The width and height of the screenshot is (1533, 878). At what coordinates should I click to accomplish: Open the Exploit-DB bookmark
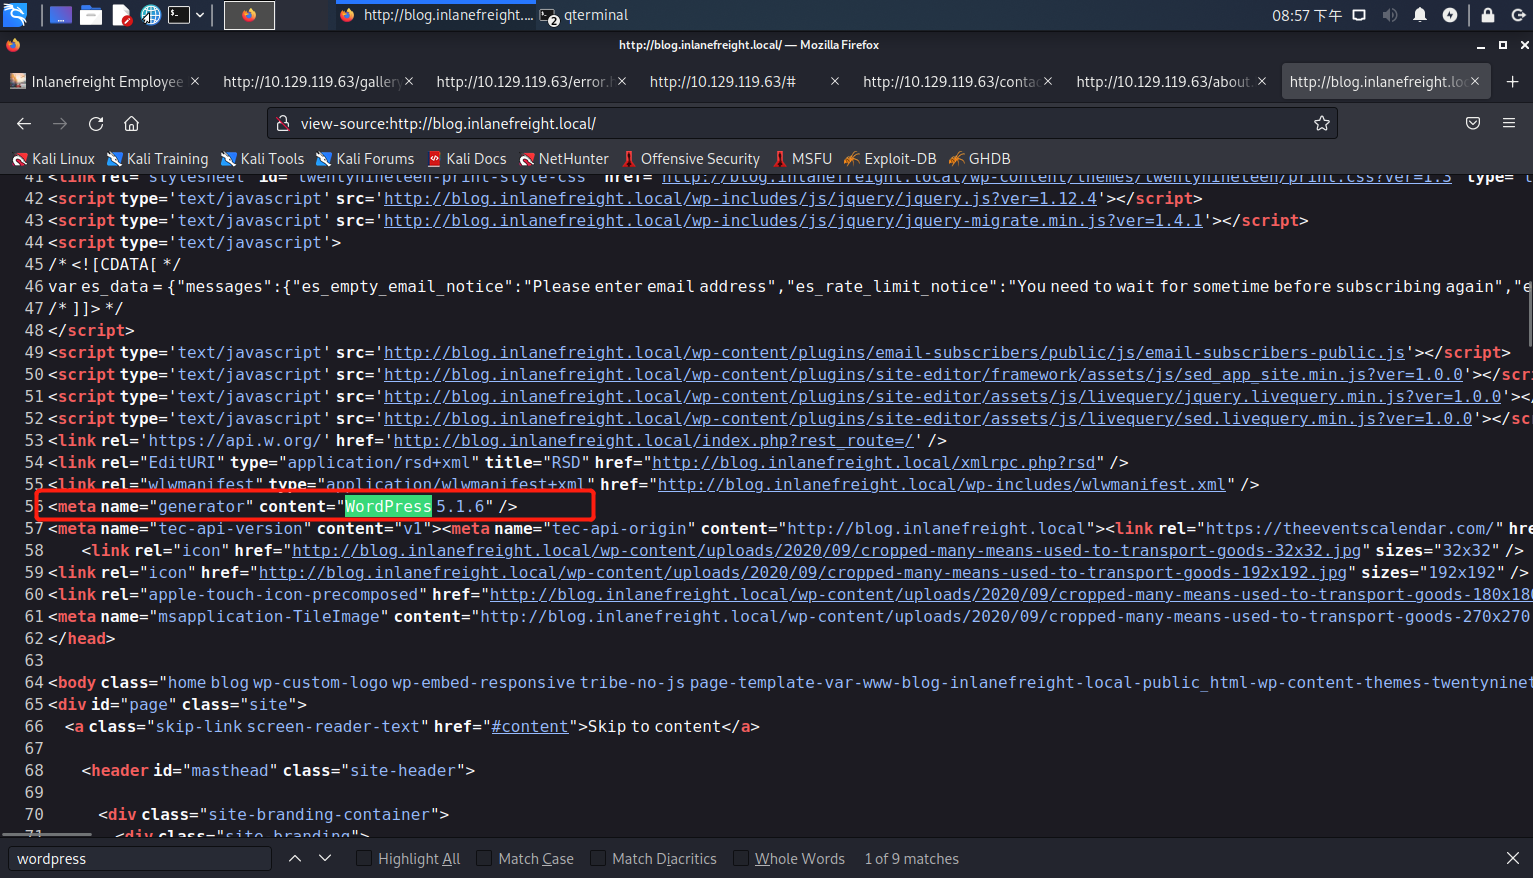(890, 159)
